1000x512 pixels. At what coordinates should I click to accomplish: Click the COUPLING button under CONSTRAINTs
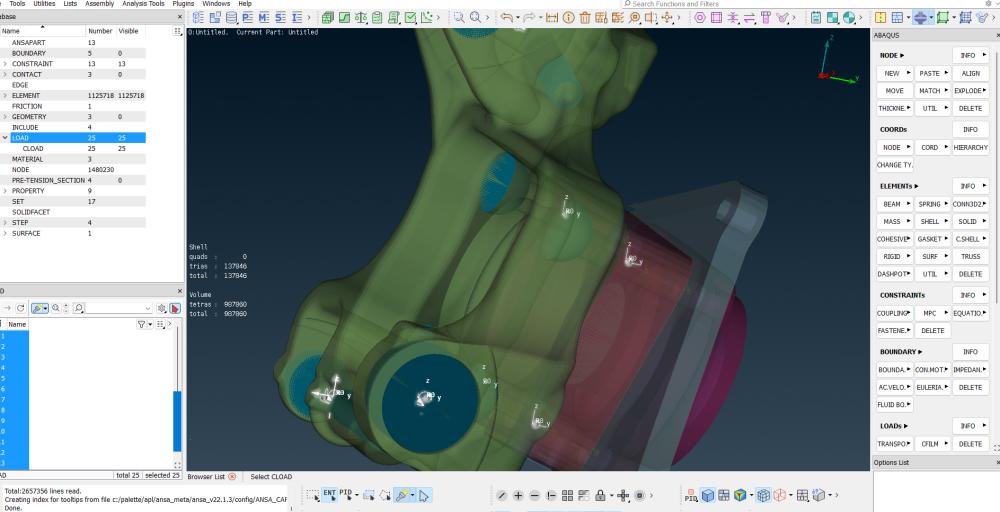point(891,313)
